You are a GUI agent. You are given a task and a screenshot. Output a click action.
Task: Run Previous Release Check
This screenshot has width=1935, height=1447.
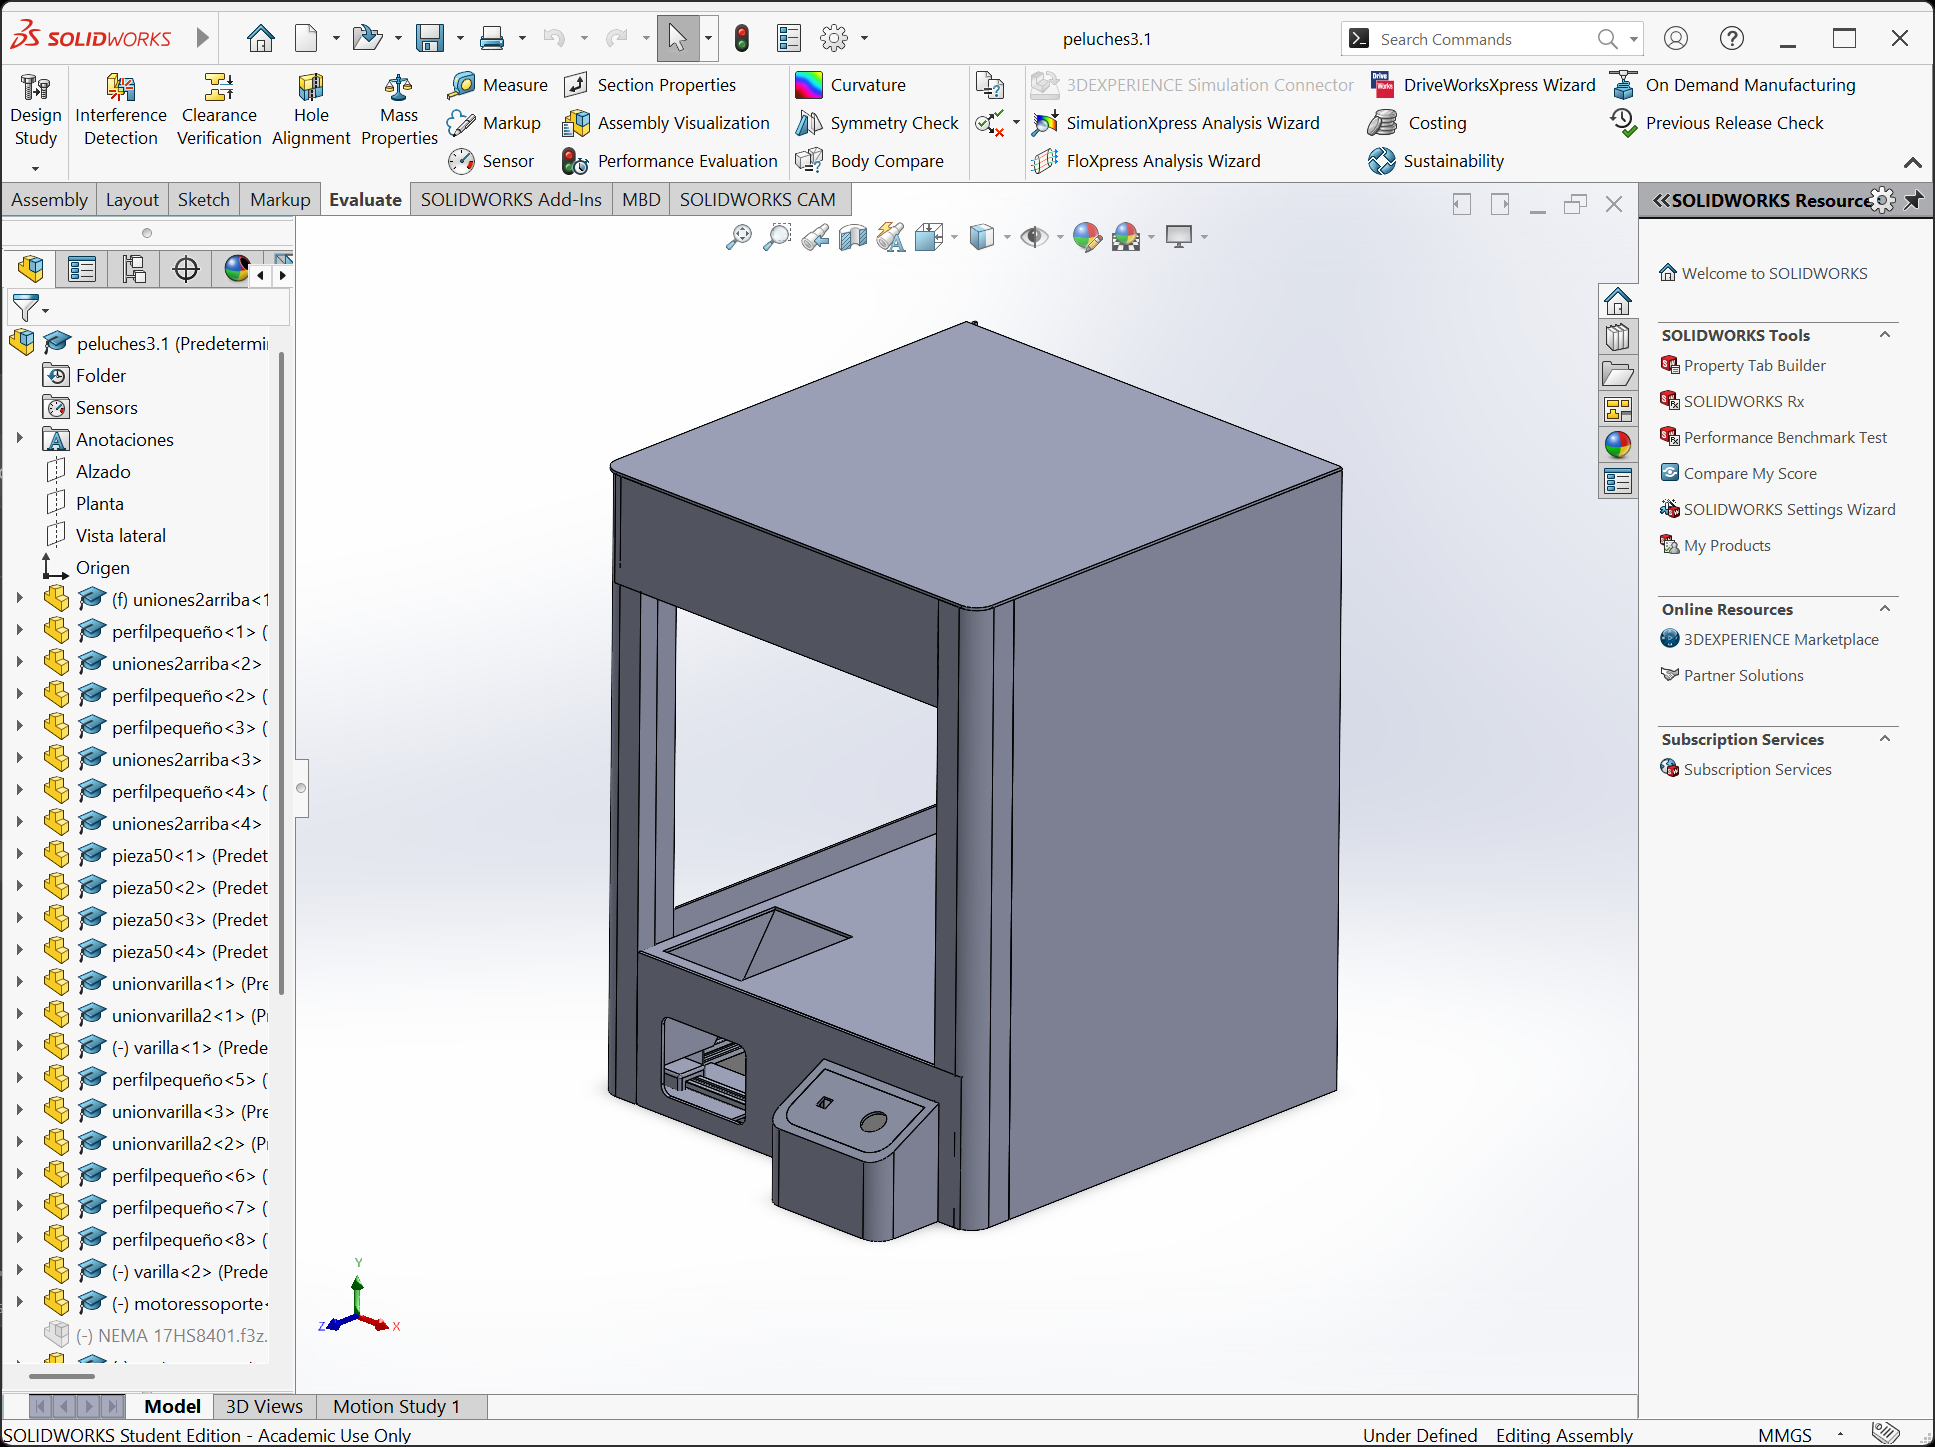point(1717,123)
